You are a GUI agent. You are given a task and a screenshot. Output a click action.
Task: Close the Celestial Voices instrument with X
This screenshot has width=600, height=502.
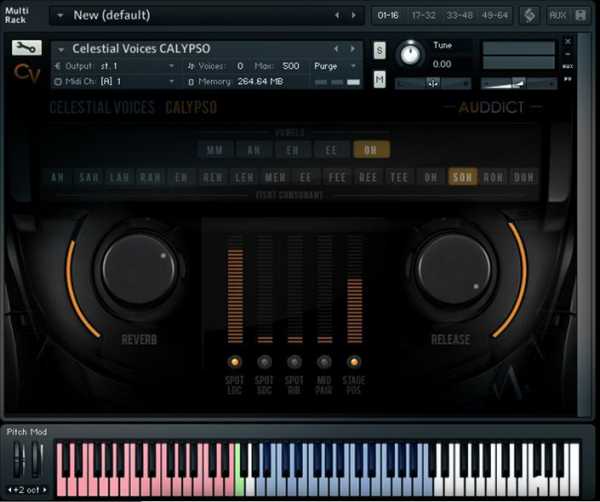(568, 41)
